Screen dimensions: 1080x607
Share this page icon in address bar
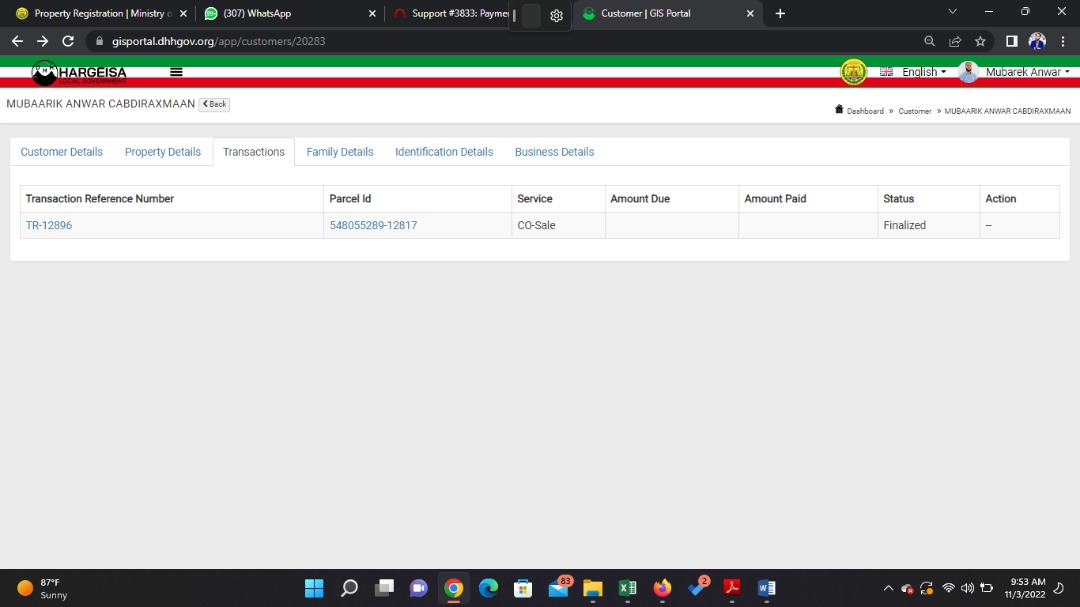pos(955,41)
